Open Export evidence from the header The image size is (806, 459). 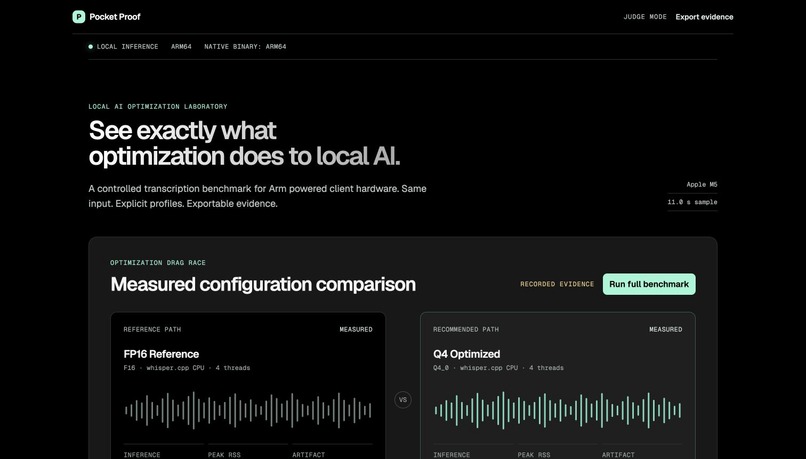(704, 17)
